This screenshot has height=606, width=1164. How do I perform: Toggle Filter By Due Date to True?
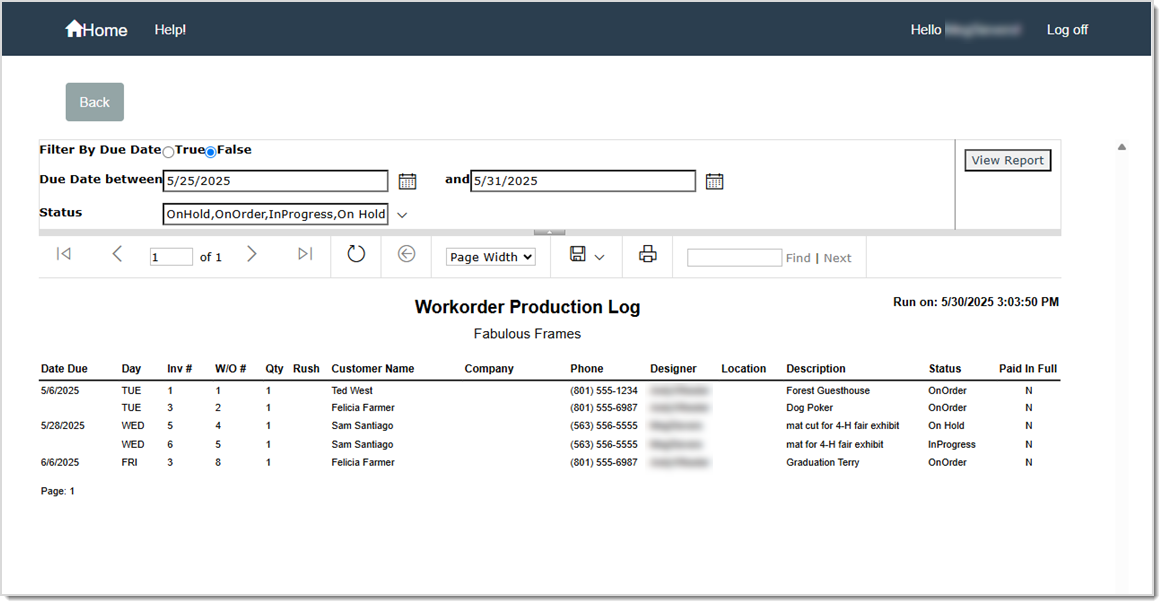pos(168,150)
